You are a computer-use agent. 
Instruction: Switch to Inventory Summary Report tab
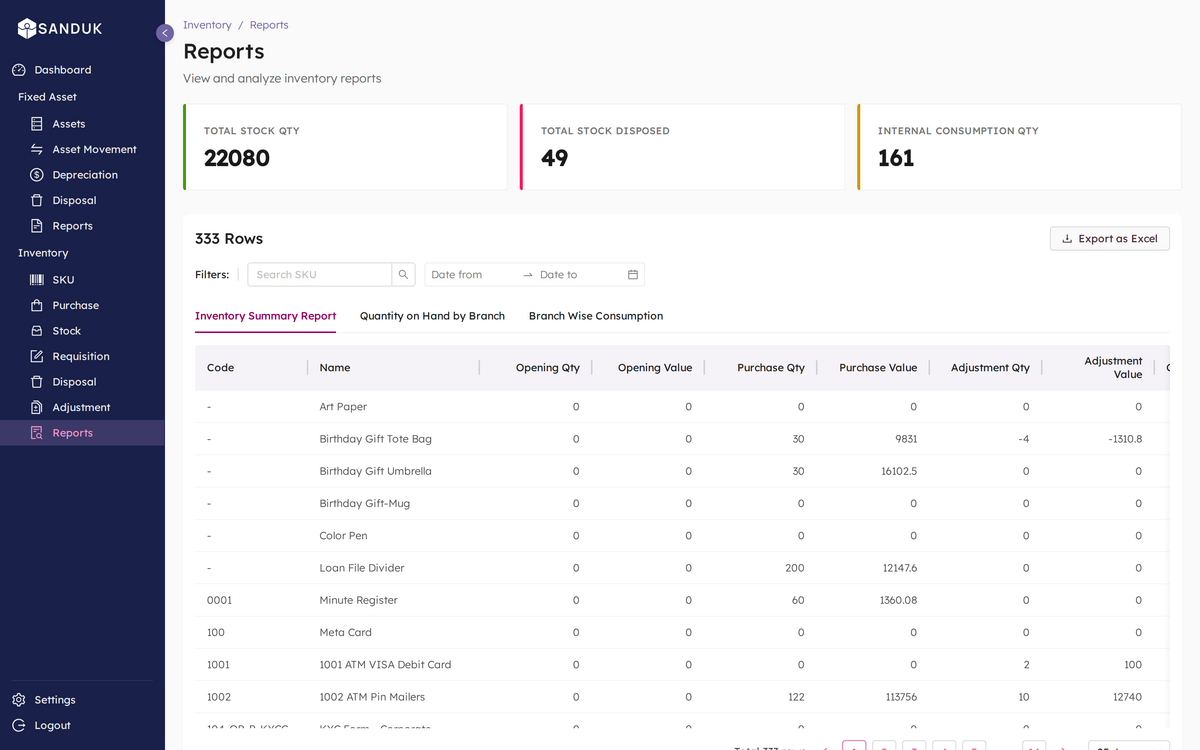[265, 316]
